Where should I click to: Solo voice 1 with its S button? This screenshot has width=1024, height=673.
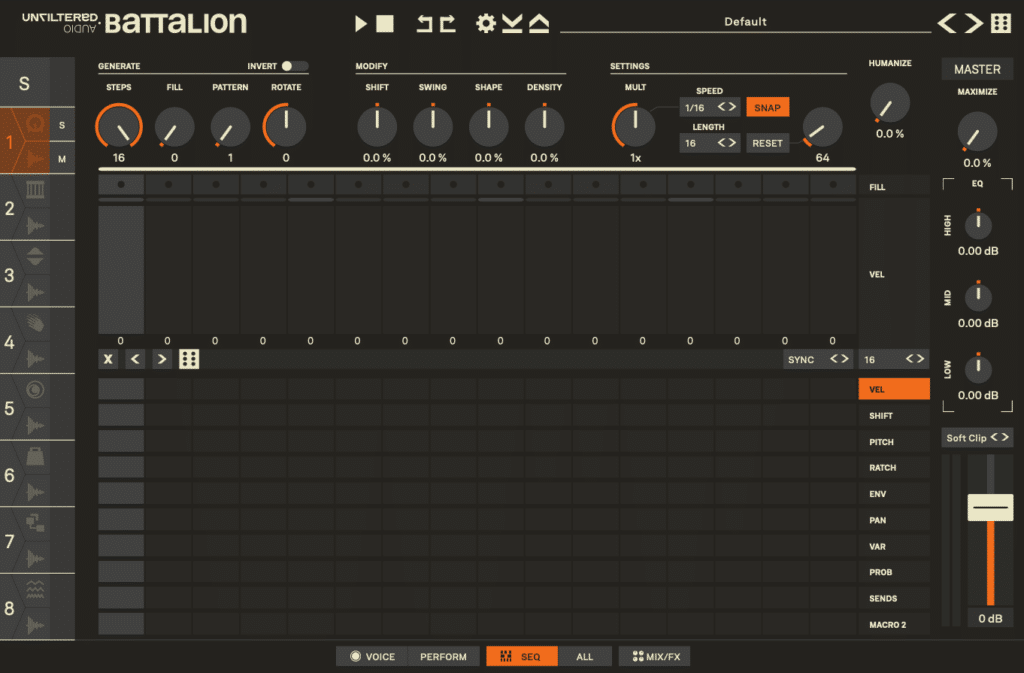(x=62, y=125)
